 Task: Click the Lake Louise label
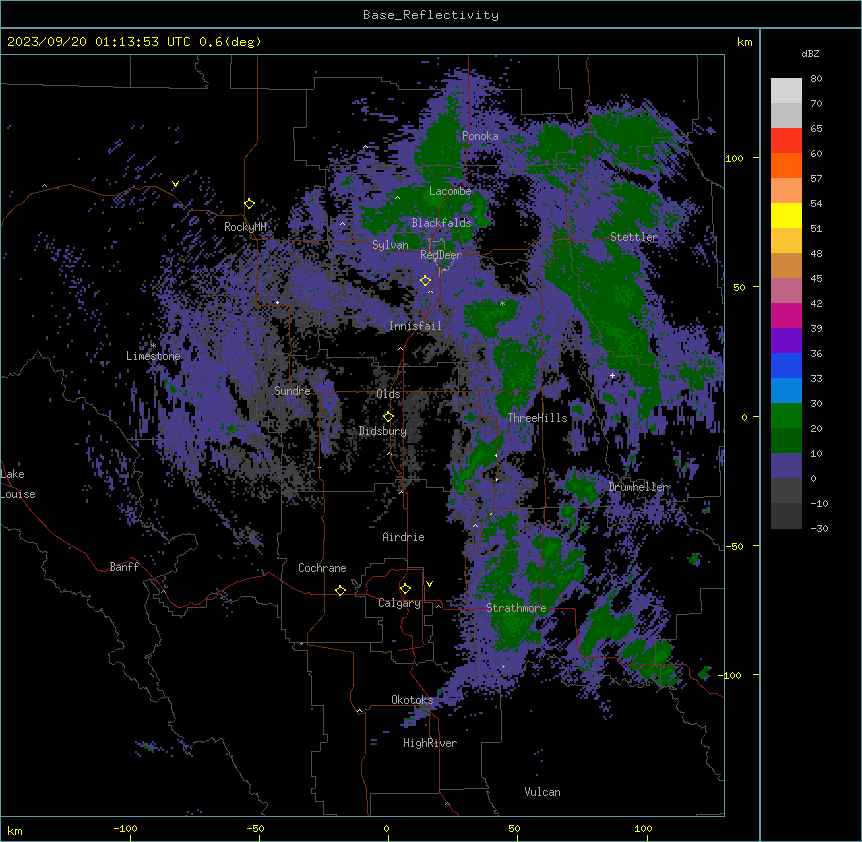tap(18, 484)
